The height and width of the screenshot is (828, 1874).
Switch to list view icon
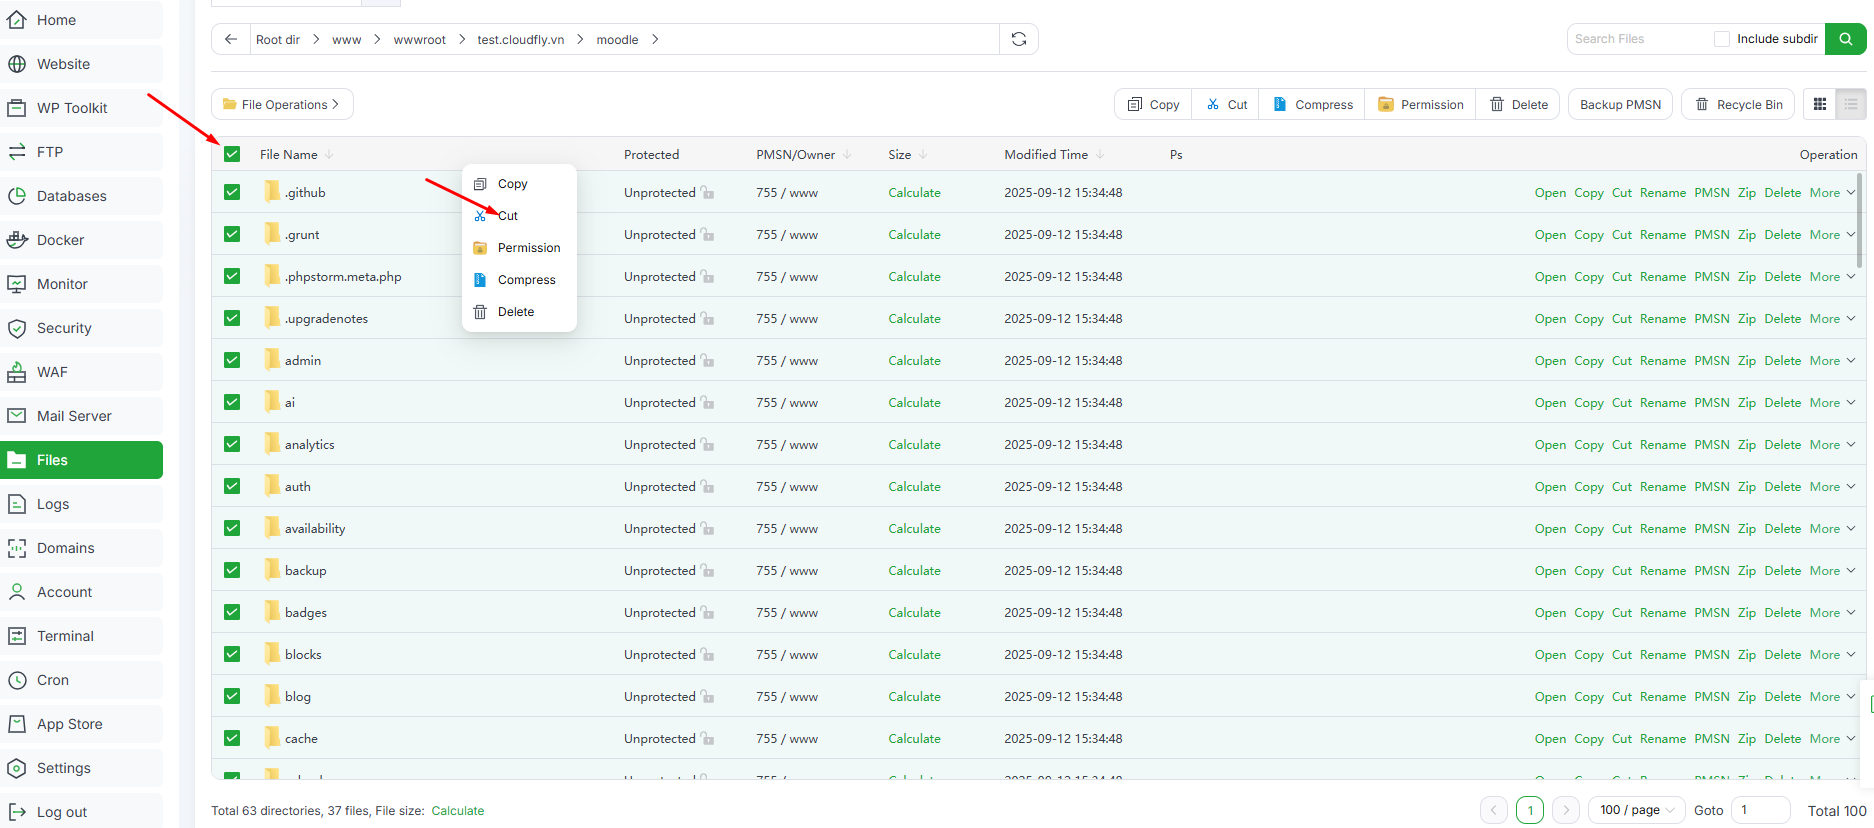click(x=1851, y=104)
